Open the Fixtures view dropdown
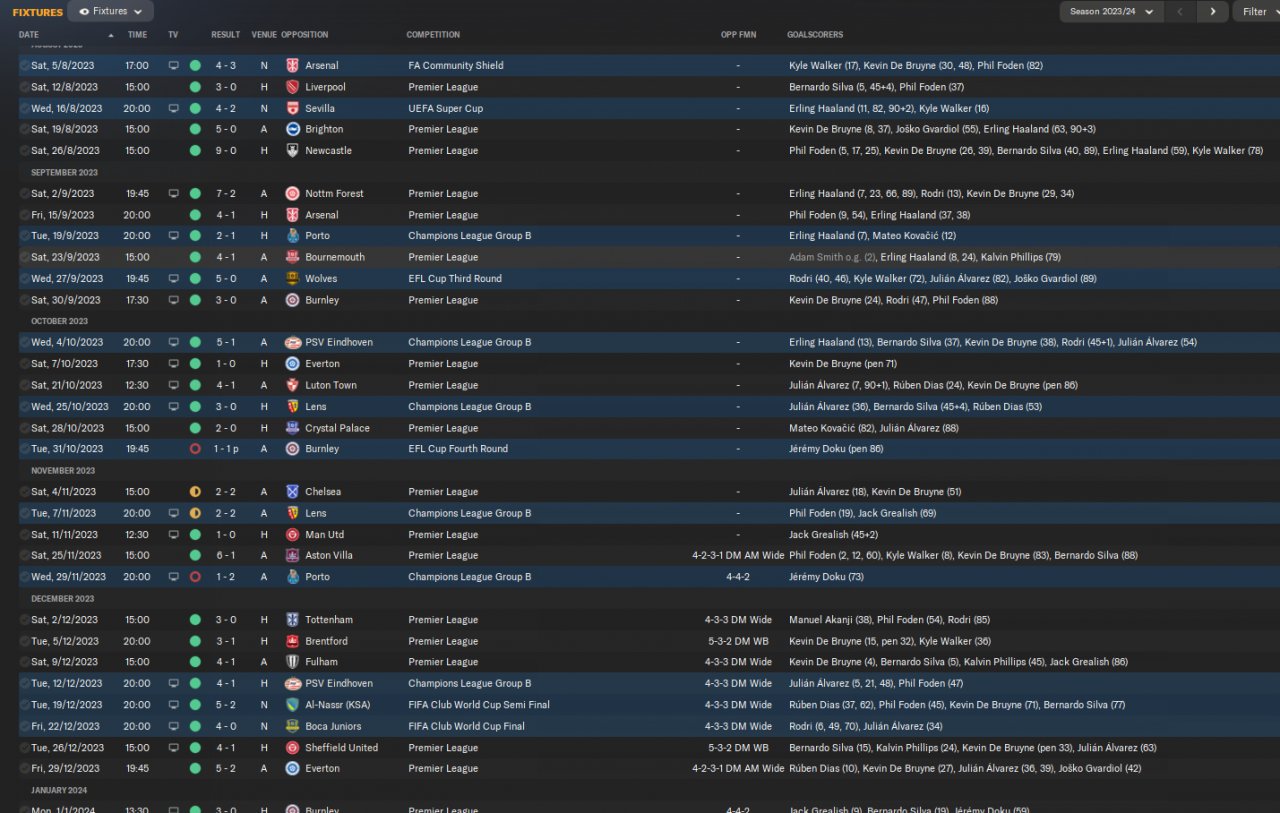Viewport: 1280px width, 813px height. tap(110, 12)
